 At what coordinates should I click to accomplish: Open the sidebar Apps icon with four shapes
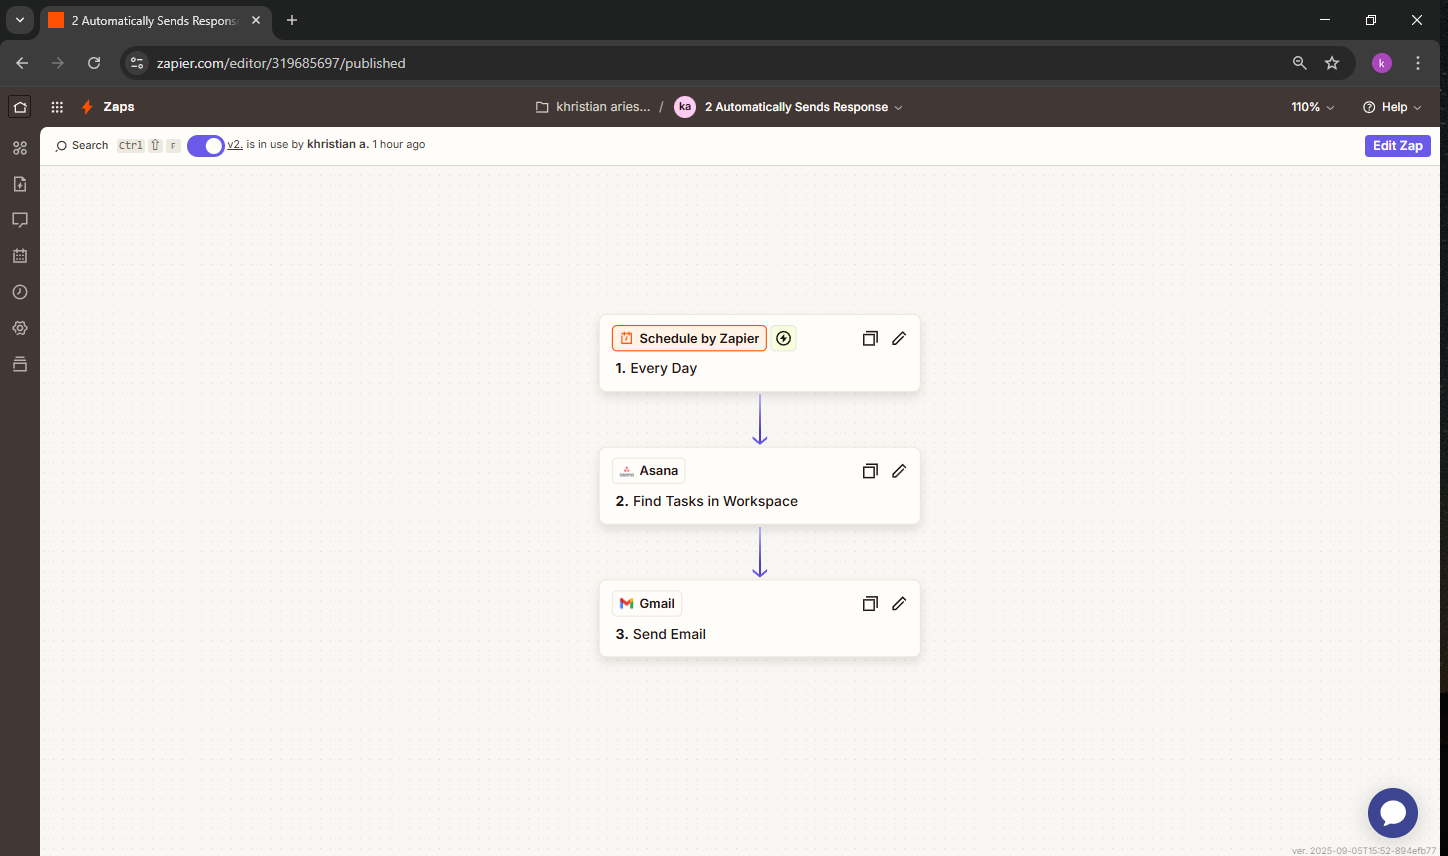(20, 148)
